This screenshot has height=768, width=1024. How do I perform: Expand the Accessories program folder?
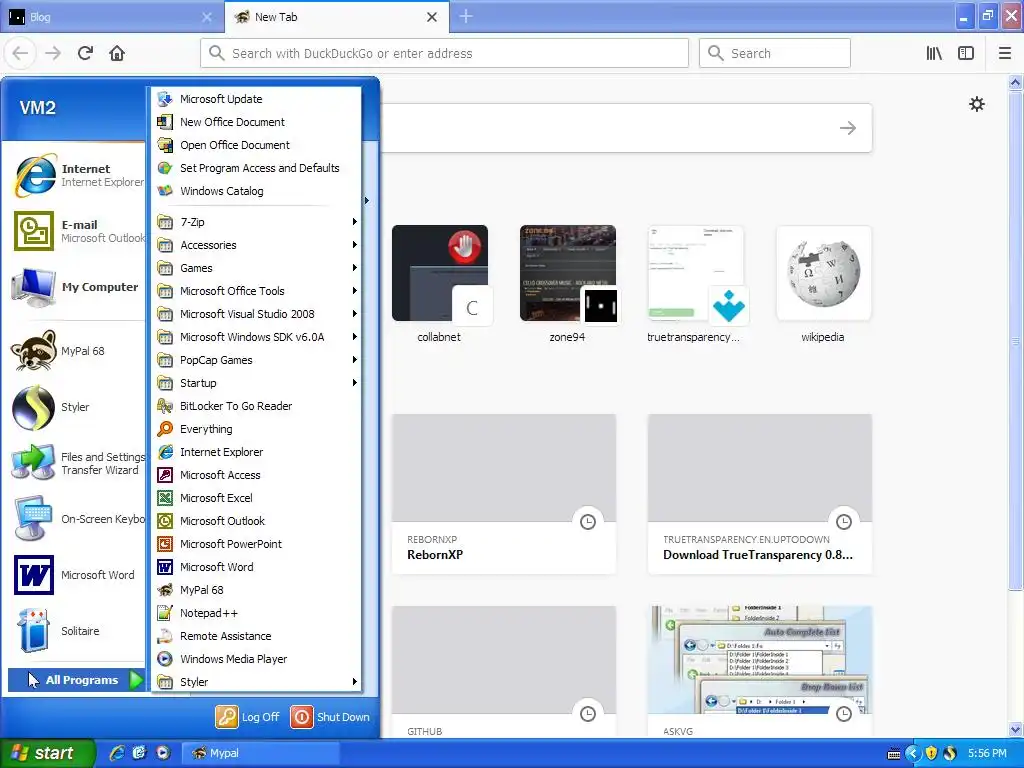[x=257, y=245]
